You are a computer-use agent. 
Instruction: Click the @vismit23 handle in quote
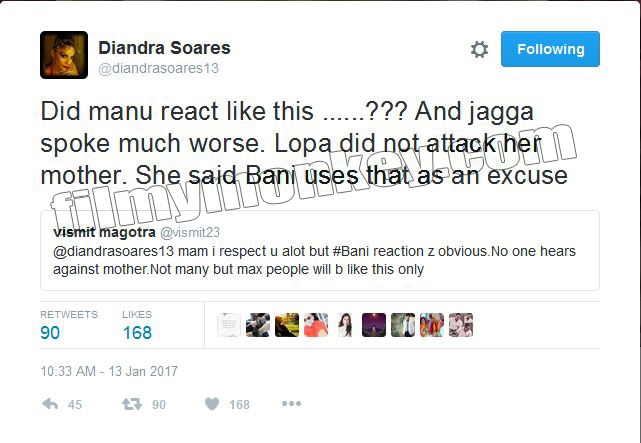coord(190,232)
